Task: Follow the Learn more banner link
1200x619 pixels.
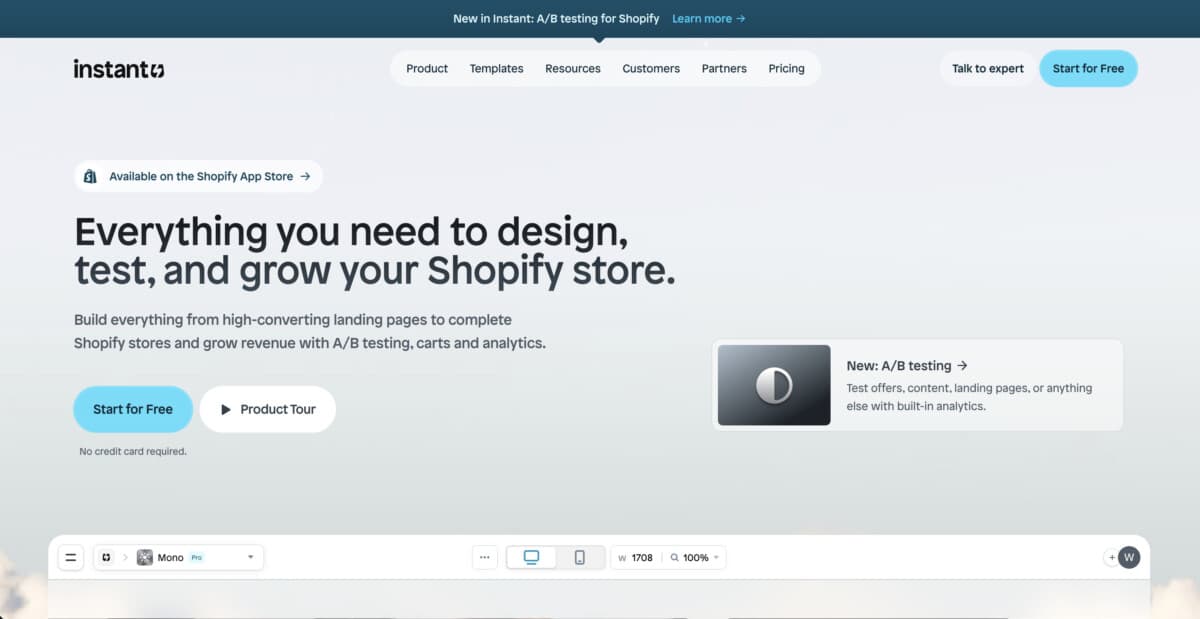Action: coord(708,19)
